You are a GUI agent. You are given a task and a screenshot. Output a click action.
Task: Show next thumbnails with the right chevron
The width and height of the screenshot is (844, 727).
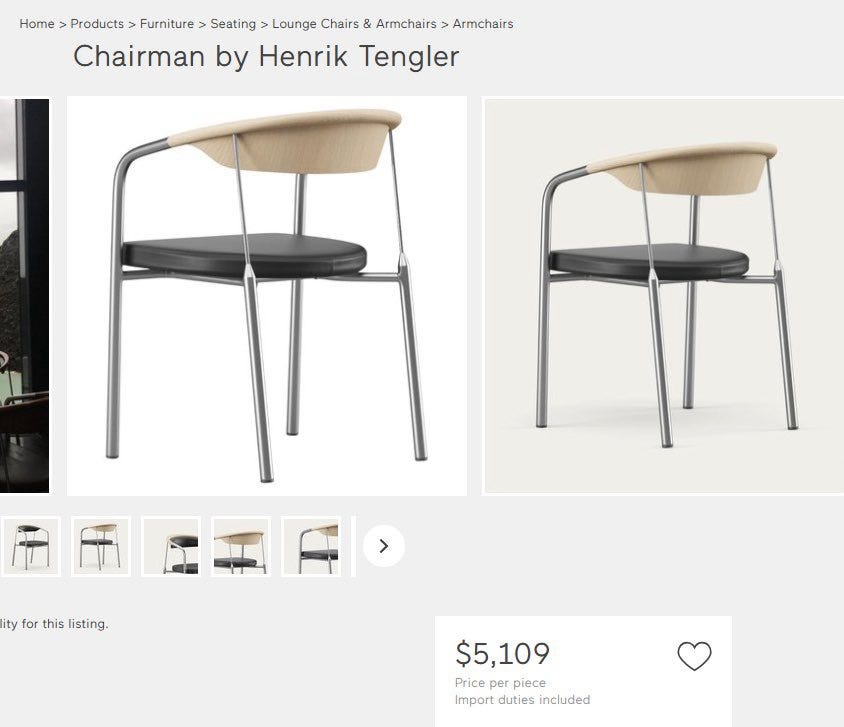click(384, 546)
